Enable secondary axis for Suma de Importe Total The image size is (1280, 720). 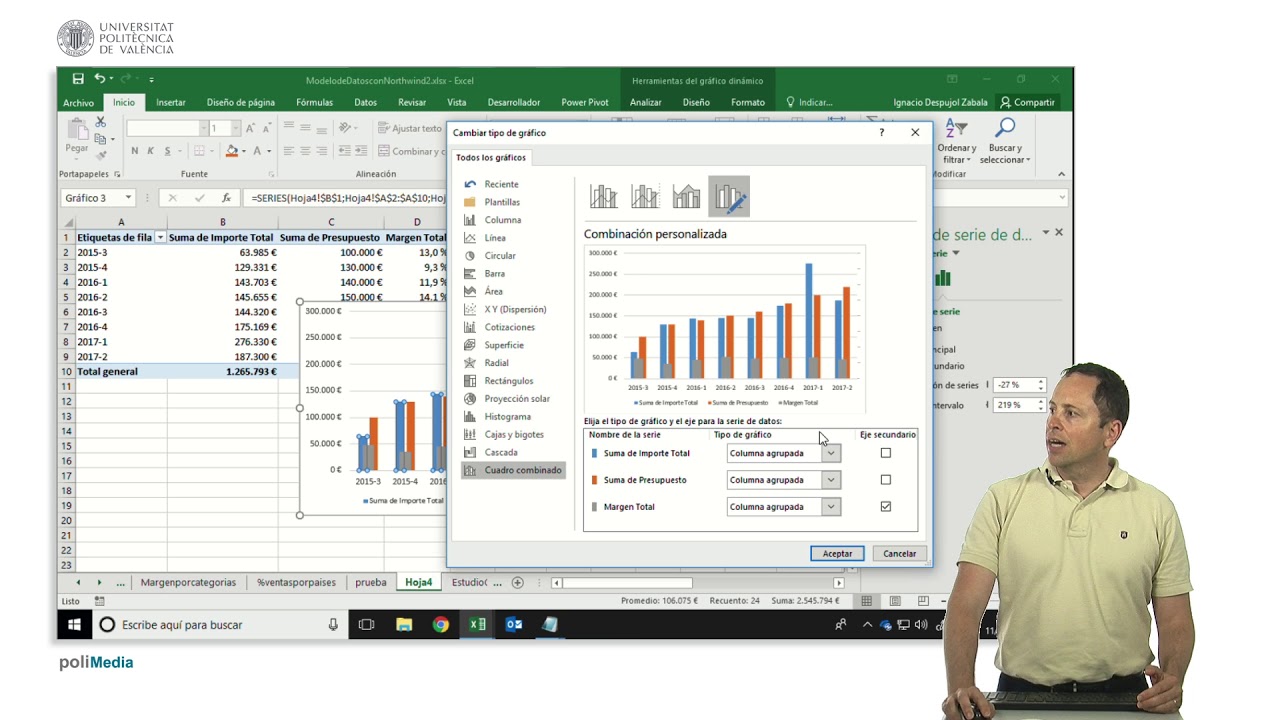(885, 453)
